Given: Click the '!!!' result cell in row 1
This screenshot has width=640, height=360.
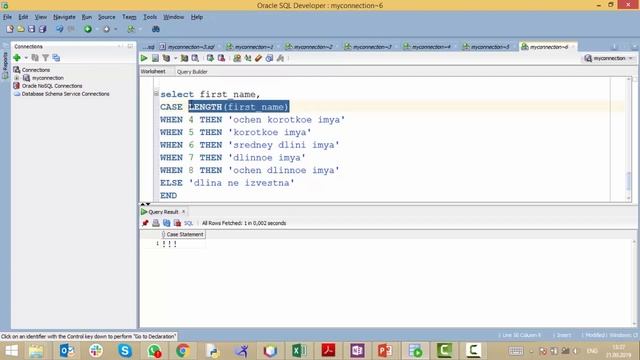Looking at the screenshot, I should pos(183,244).
